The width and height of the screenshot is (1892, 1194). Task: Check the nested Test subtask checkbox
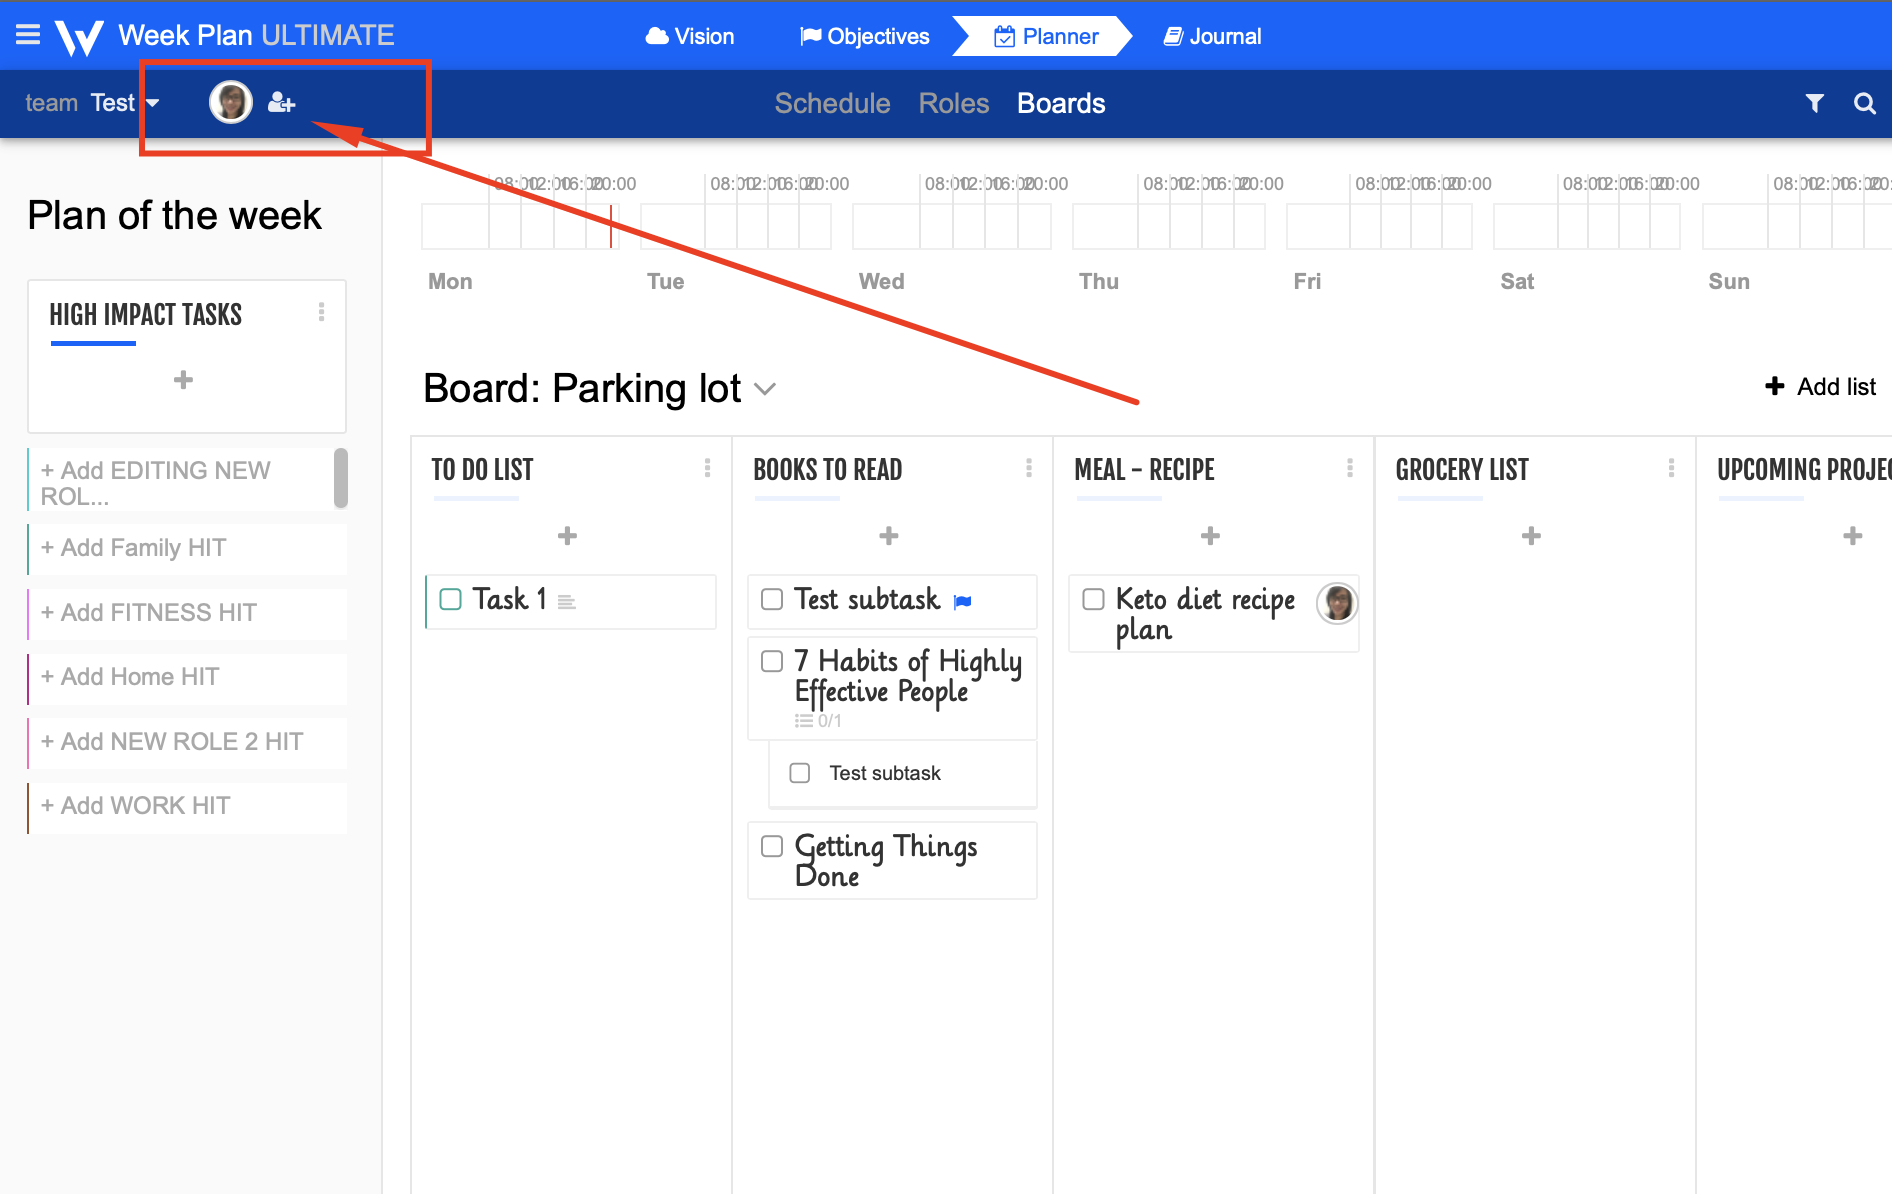point(800,773)
